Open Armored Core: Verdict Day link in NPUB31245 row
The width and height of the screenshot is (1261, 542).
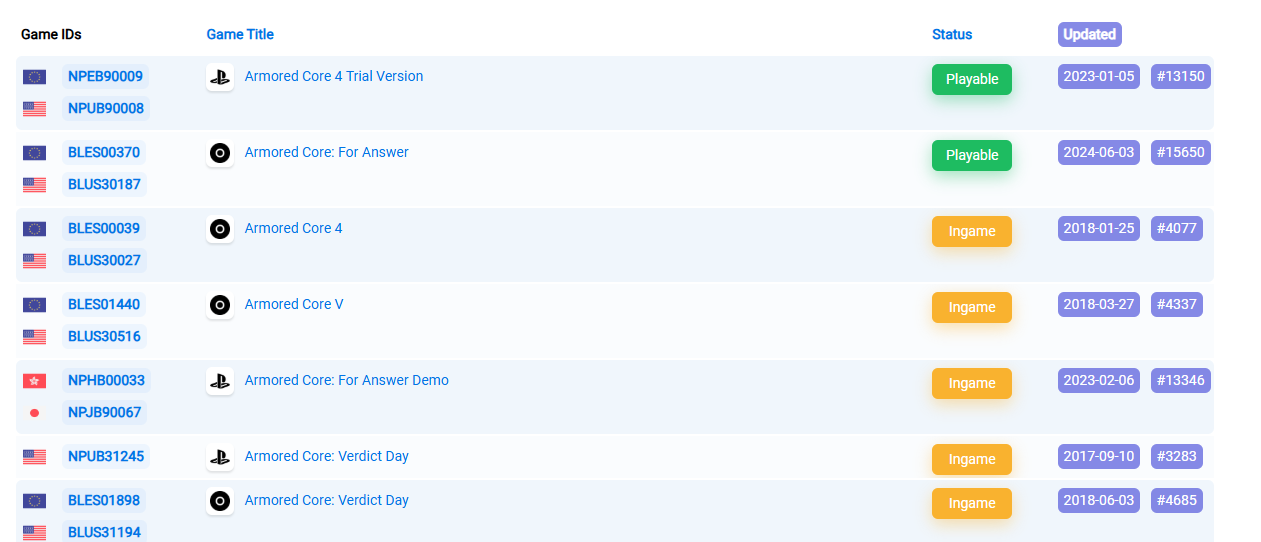tap(327, 456)
